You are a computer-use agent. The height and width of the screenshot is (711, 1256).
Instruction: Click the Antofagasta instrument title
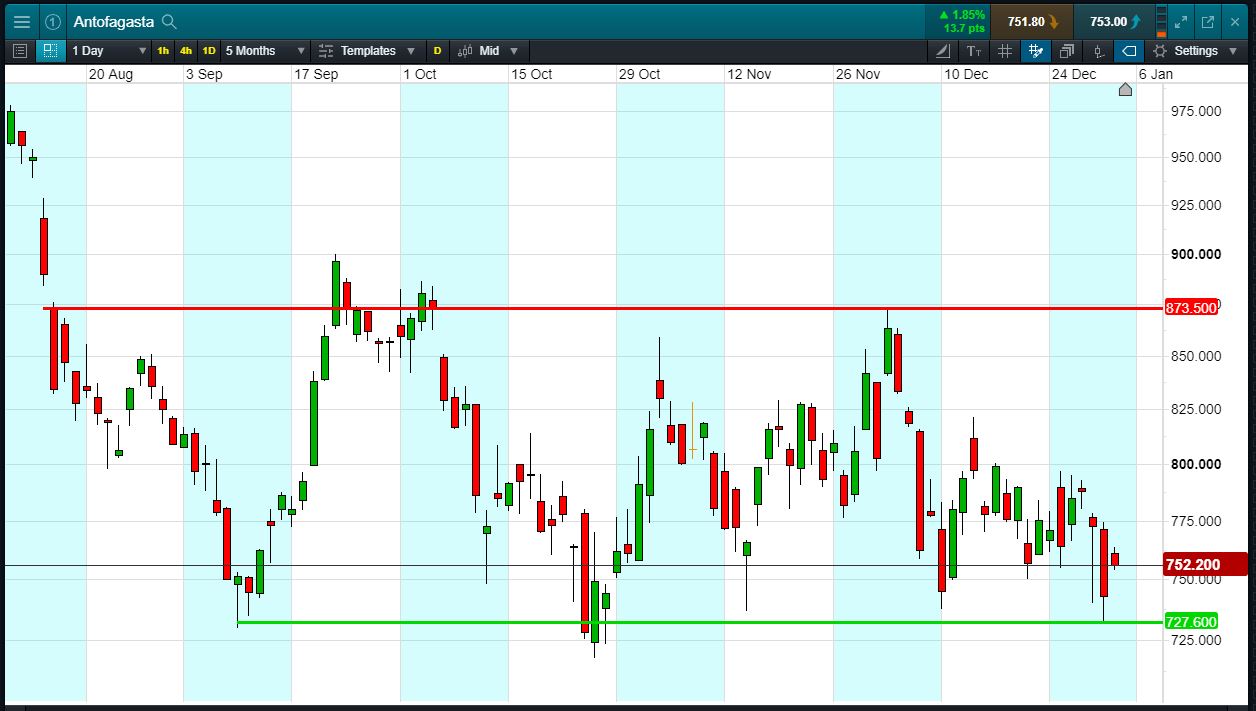[x=113, y=21]
